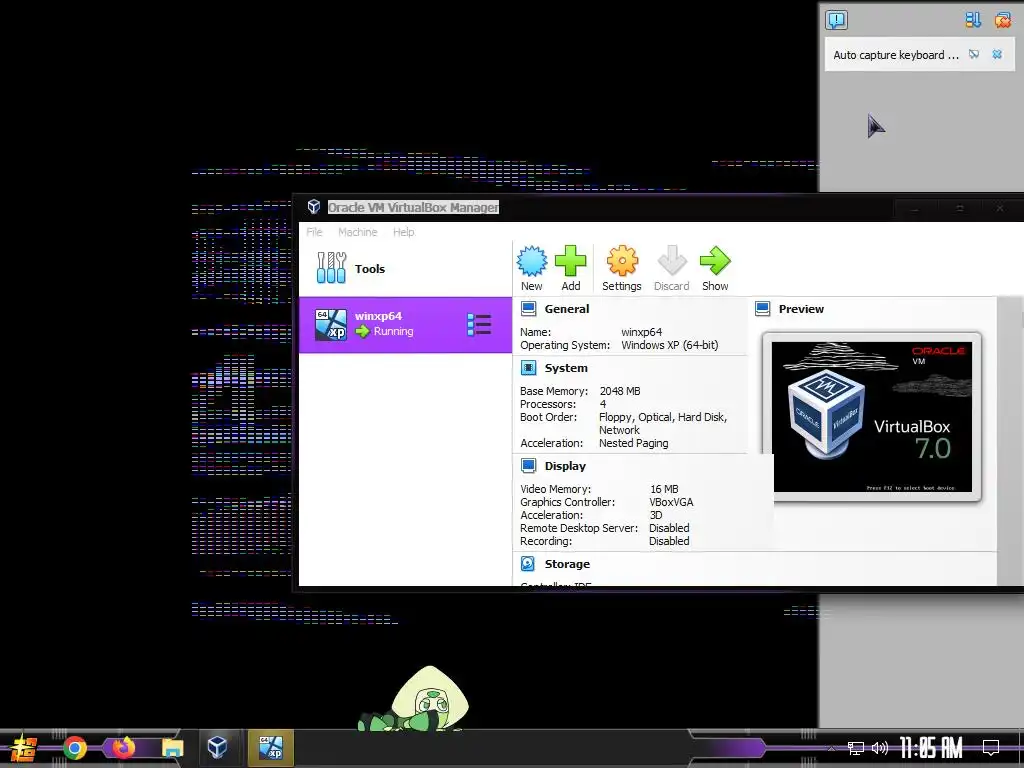
Task: Select the Tools entry with screwdriver icon
Action: (405, 268)
